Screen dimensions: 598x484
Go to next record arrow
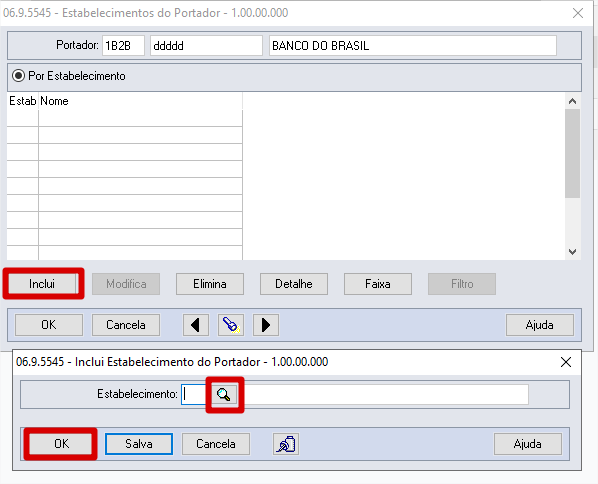pos(266,325)
